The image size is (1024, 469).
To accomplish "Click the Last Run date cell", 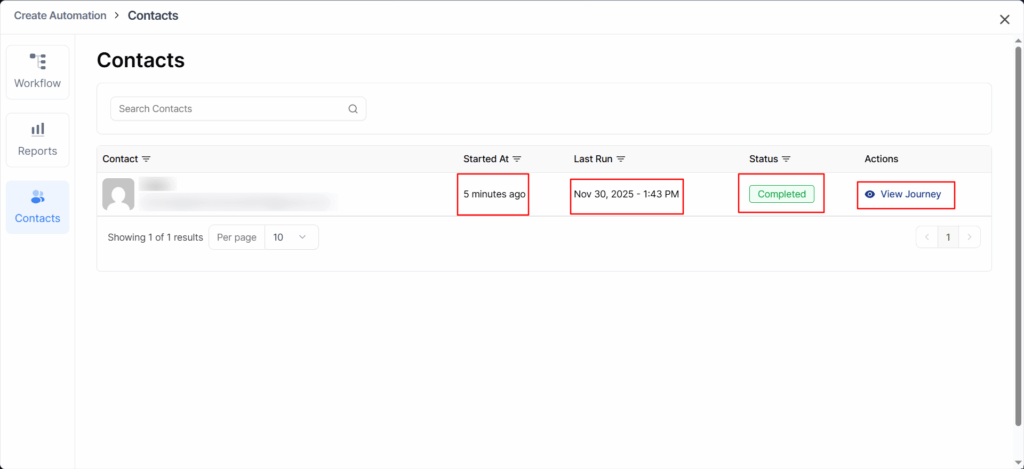I will pos(626,194).
